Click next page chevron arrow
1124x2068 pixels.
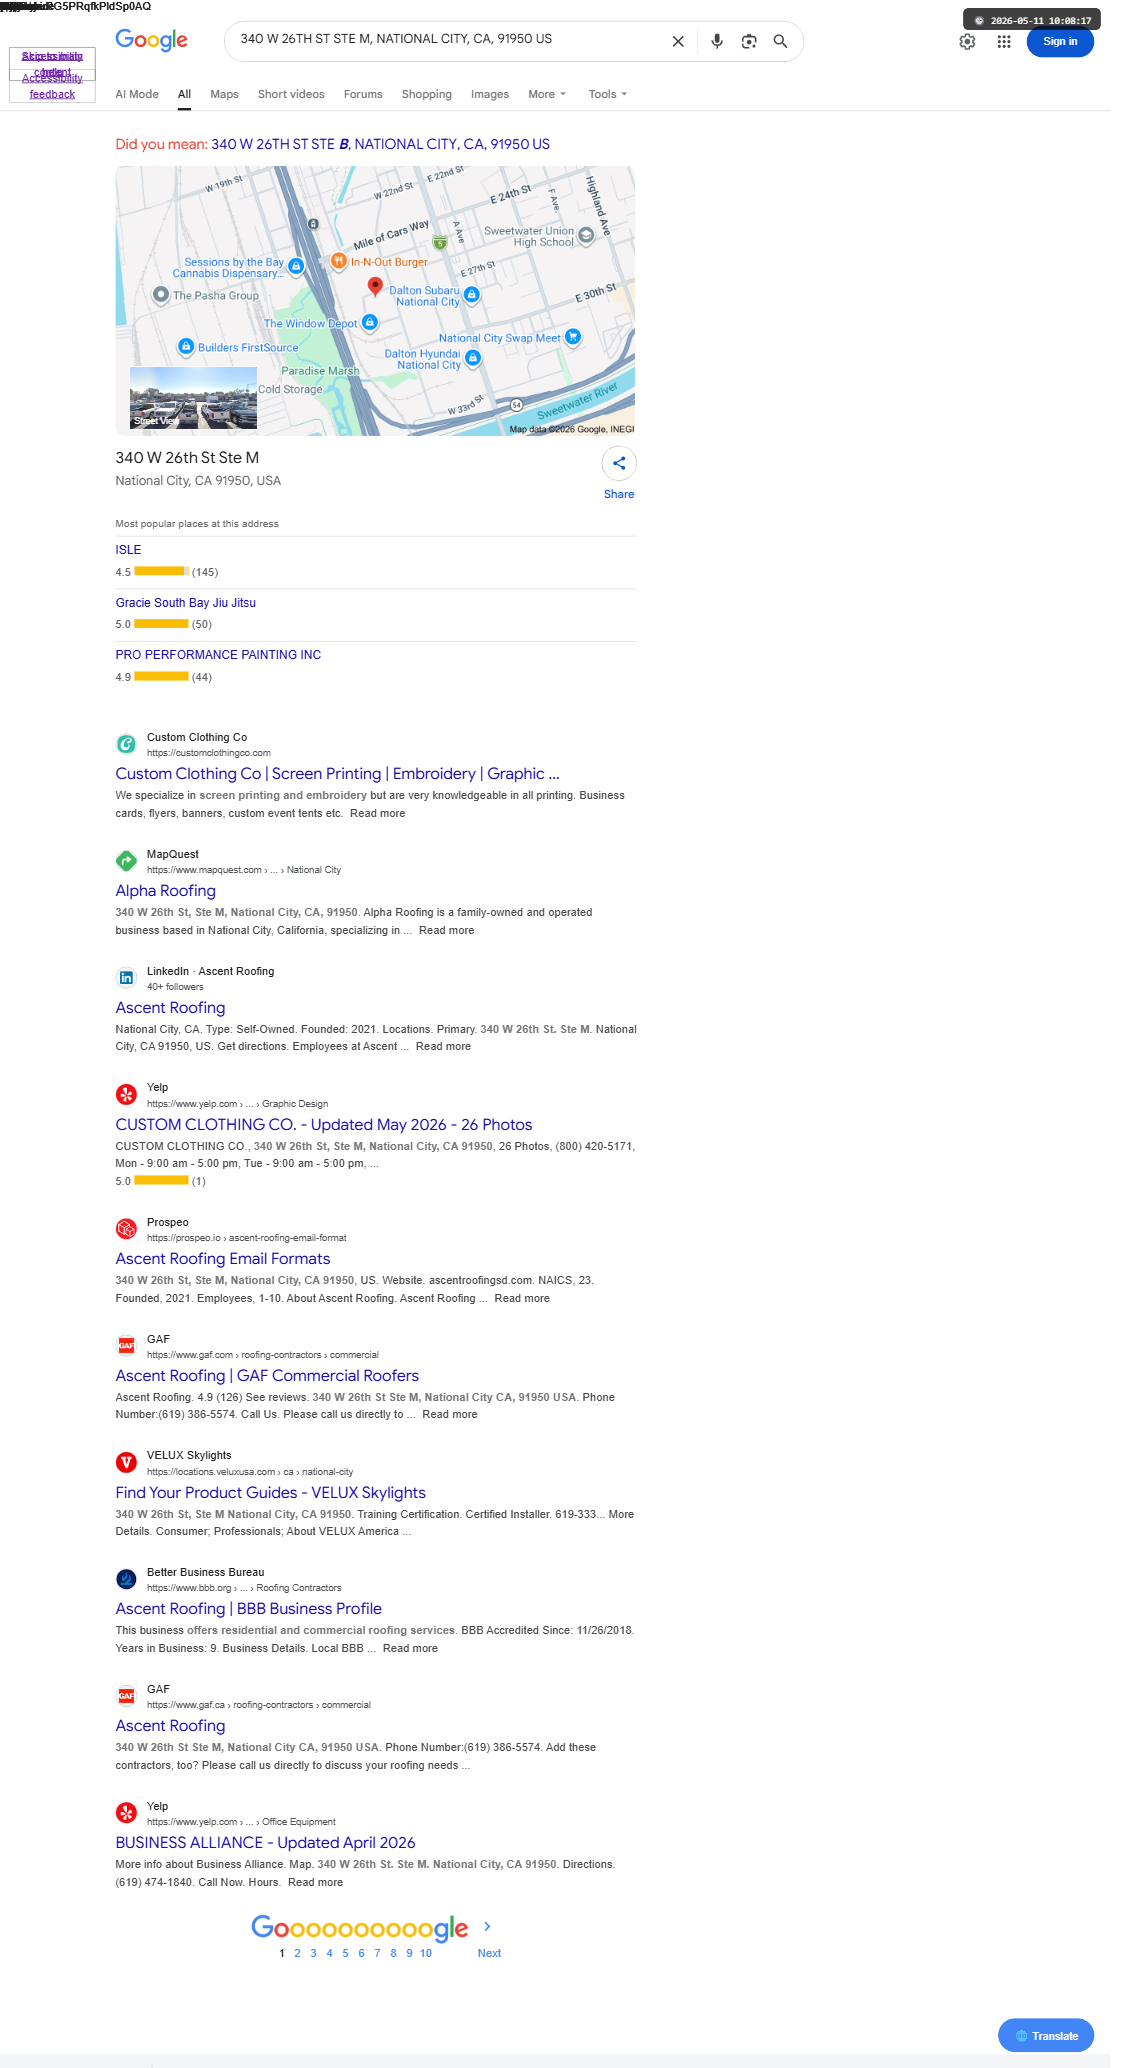point(487,1926)
